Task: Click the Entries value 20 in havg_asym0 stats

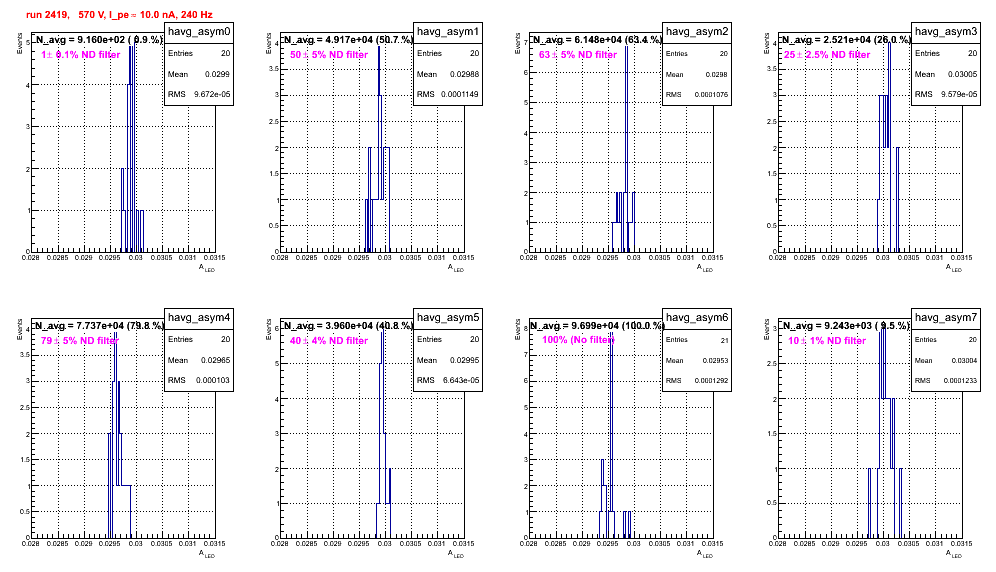Action: click(225, 53)
